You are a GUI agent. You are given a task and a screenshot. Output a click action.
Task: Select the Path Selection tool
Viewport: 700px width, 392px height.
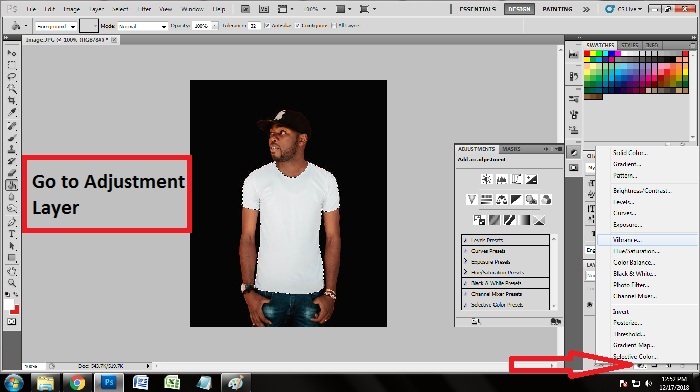coord(12,246)
